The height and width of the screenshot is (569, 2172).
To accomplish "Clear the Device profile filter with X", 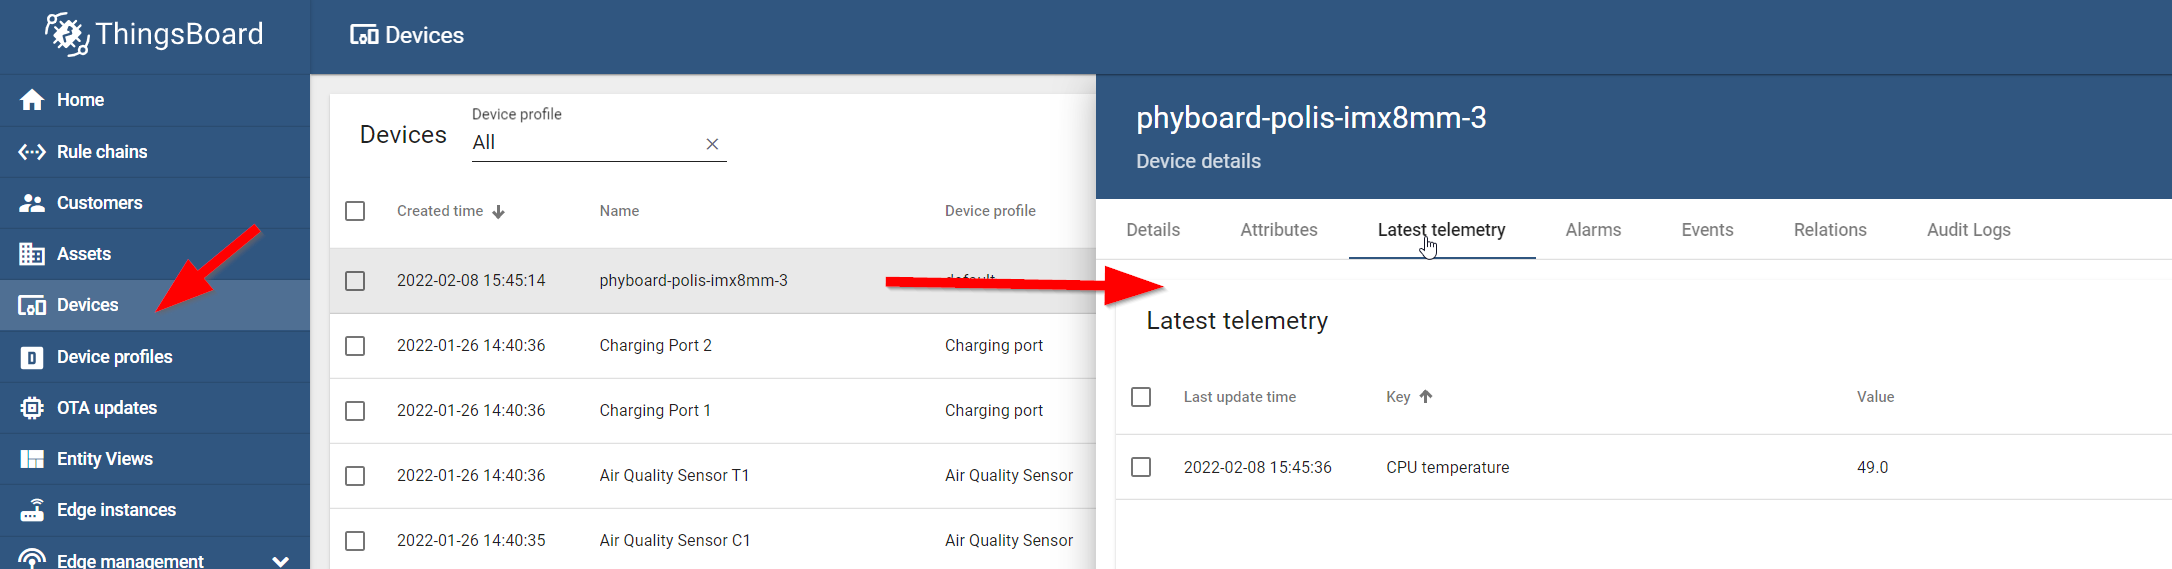I will pos(712,144).
